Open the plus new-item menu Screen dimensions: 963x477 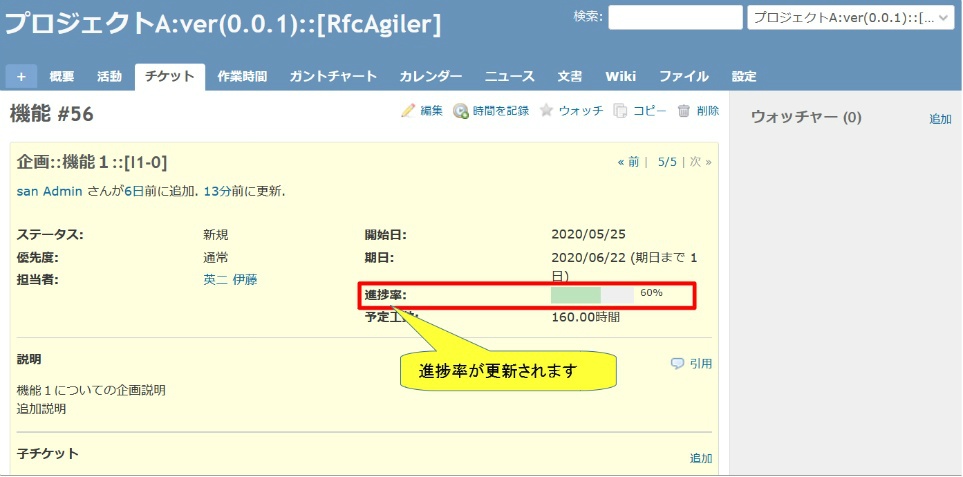[21, 77]
